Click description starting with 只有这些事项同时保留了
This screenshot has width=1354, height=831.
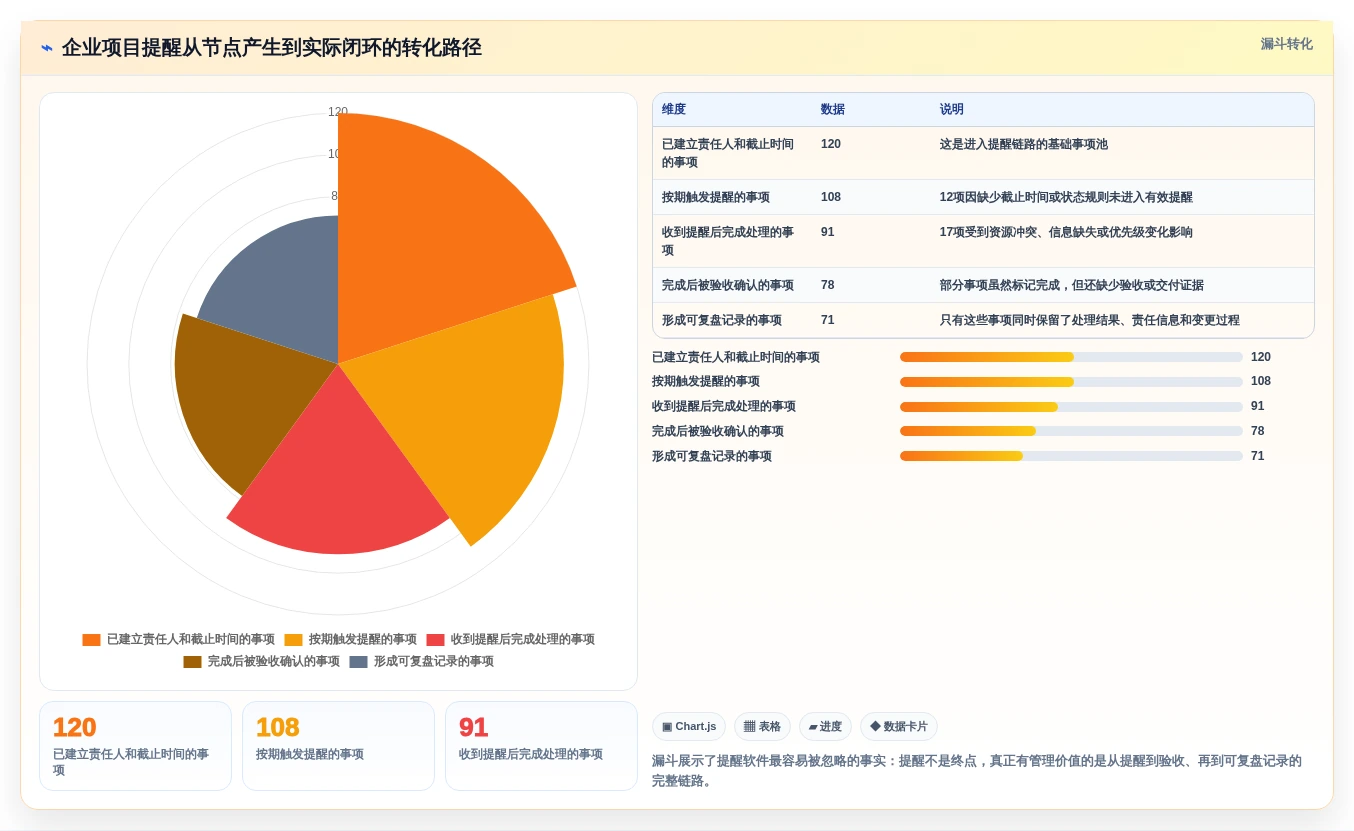tap(1090, 321)
